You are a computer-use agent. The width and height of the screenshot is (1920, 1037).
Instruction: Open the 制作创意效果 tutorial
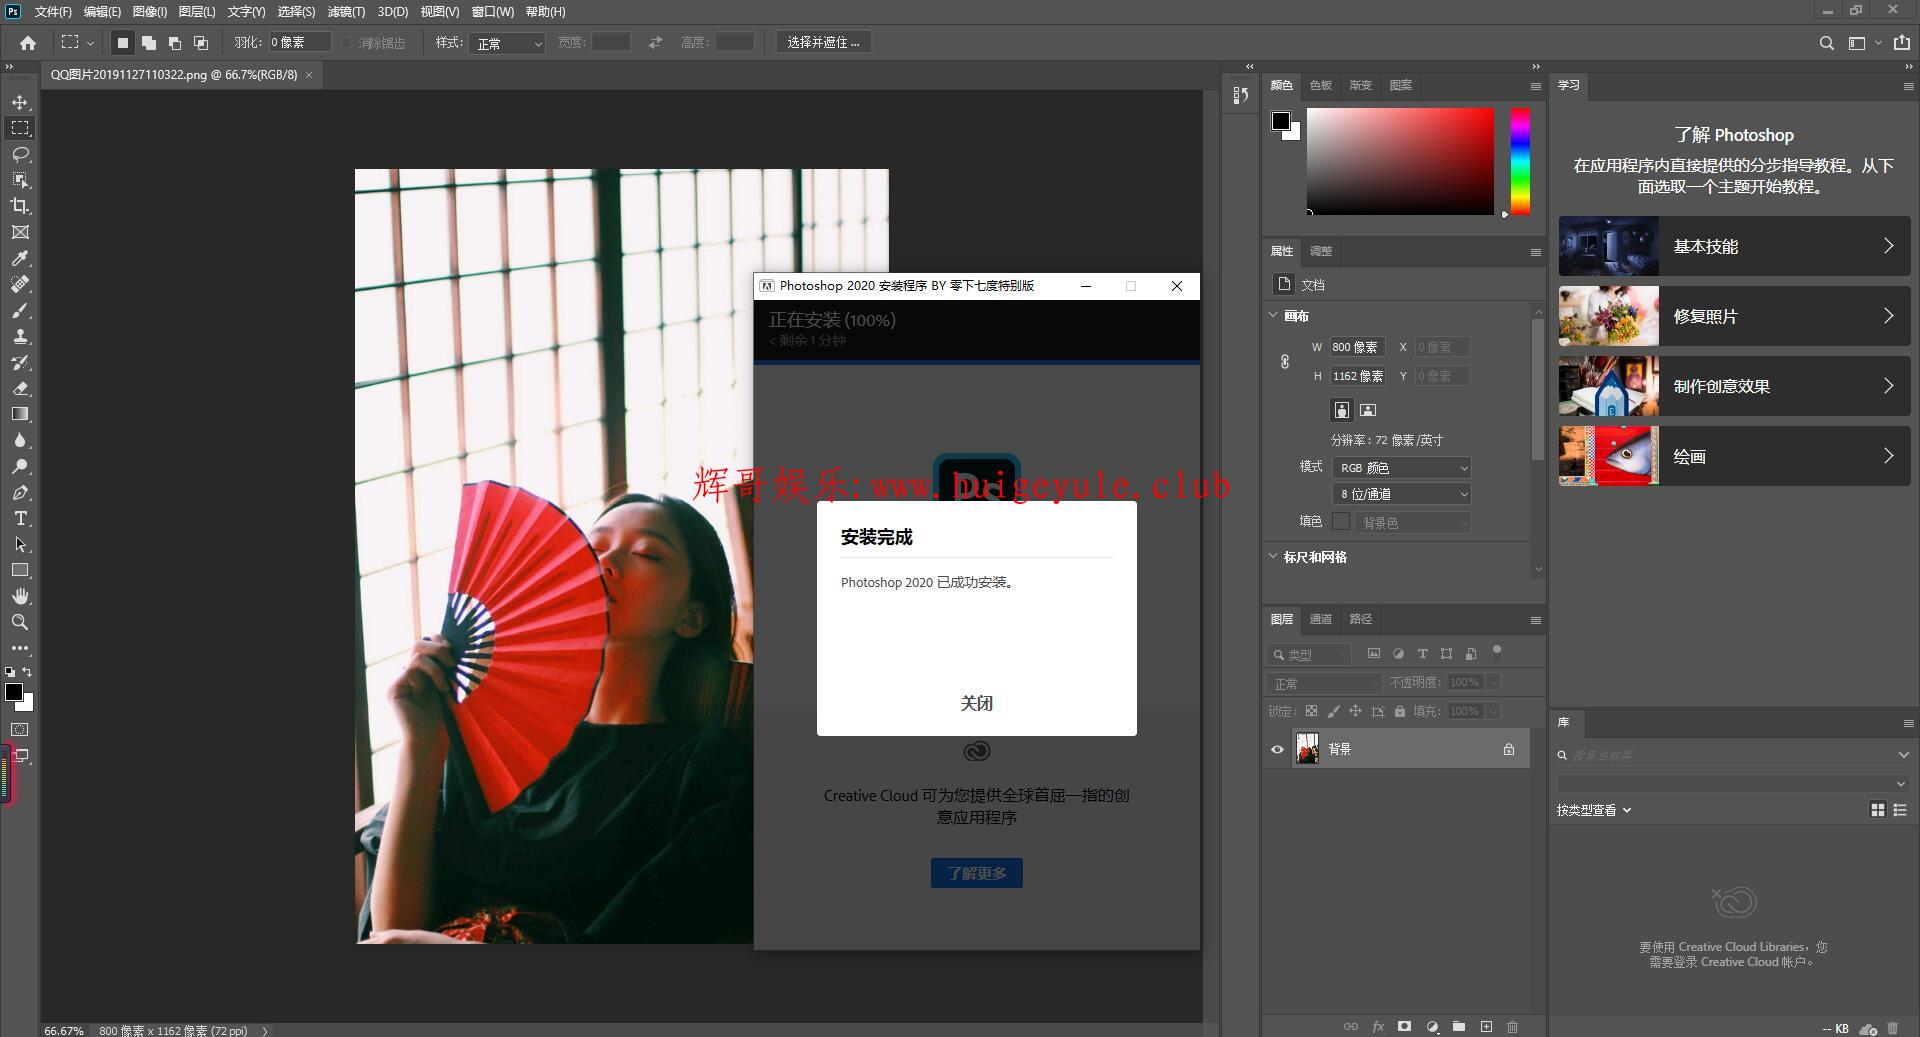1734,386
